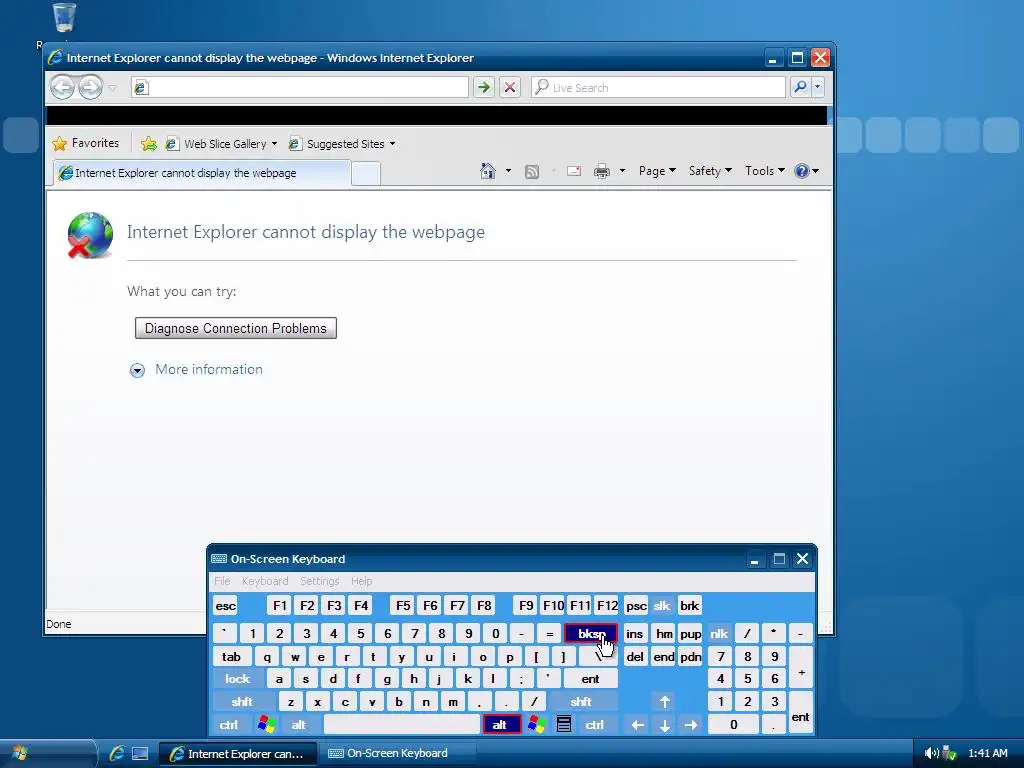Screen dimensions: 1024x768
Task: Open the Web Slice Gallery dropdown
Action: [221, 144]
